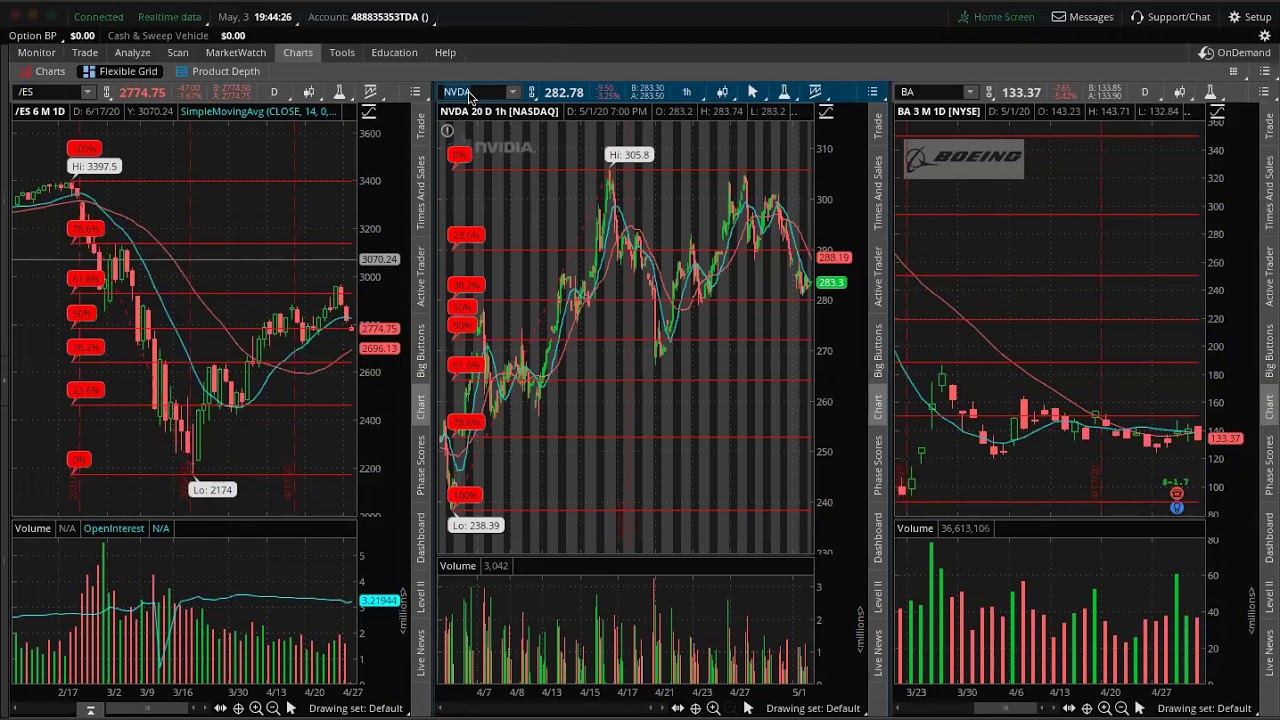Switch to the MarketWatch tab
This screenshot has height=720, width=1280.
pos(236,53)
